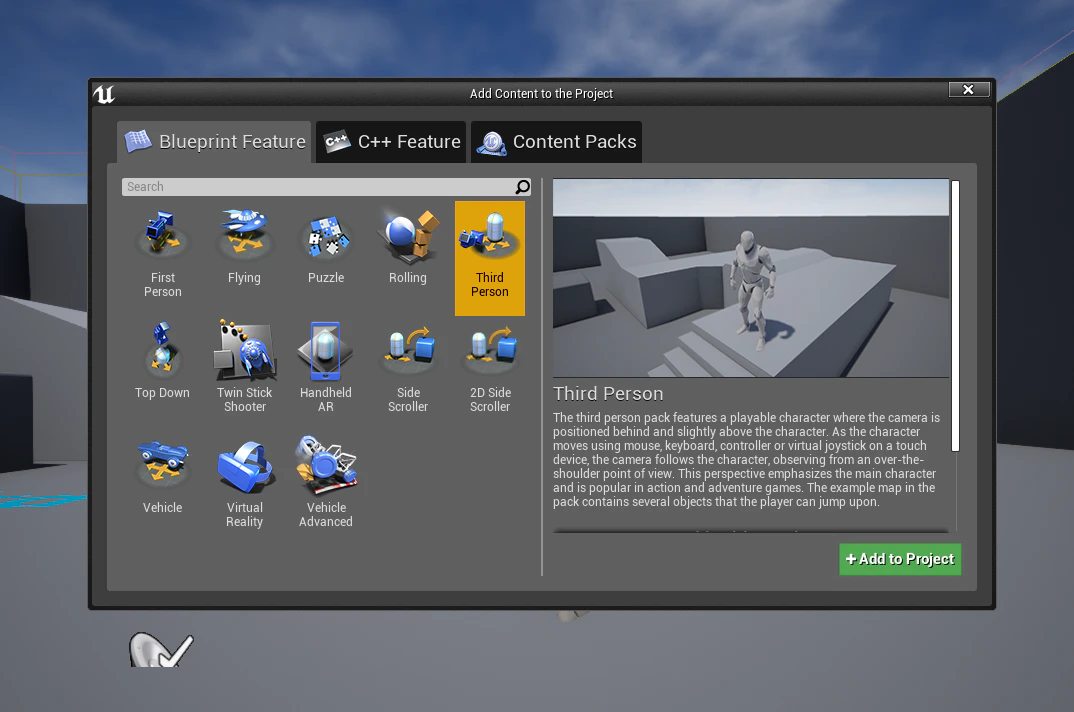Image resolution: width=1074 pixels, height=712 pixels.
Task: Click the Unreal Engine logo icon
Action: [x=104, y=94]
